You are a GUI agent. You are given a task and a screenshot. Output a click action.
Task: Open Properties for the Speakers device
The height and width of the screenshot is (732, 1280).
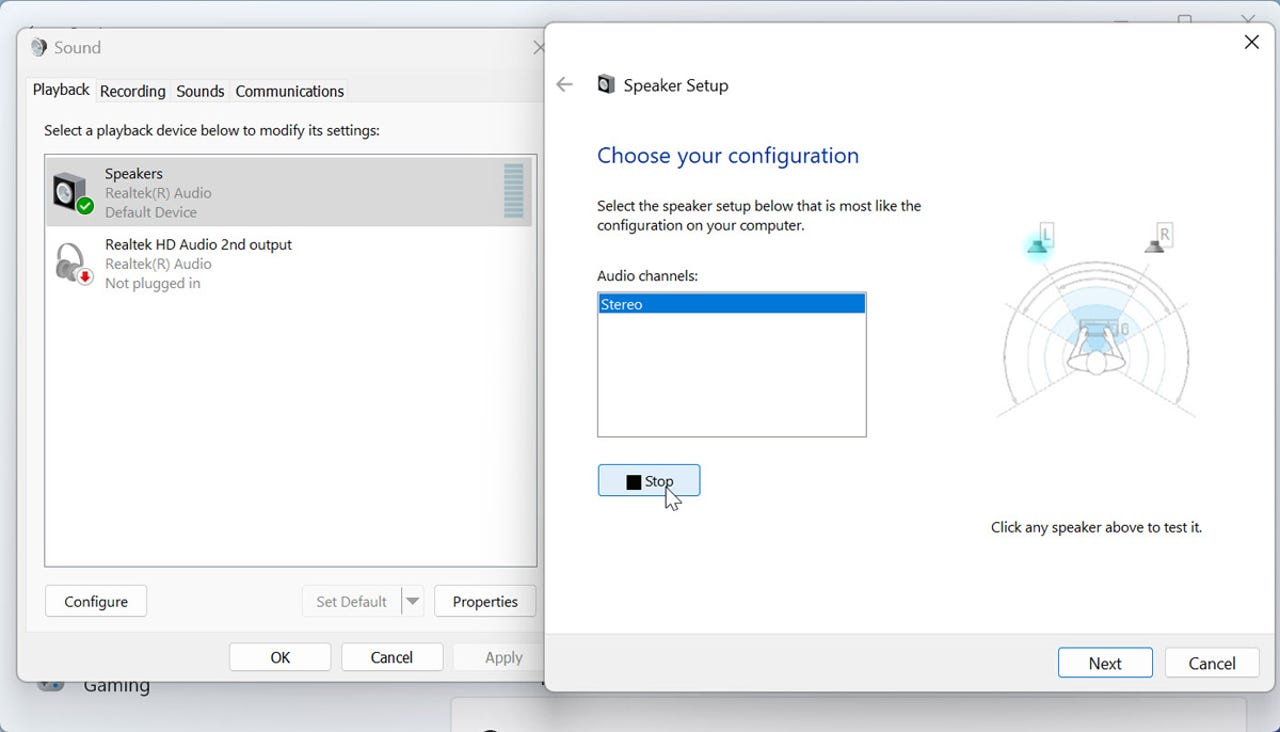point(485,601)
